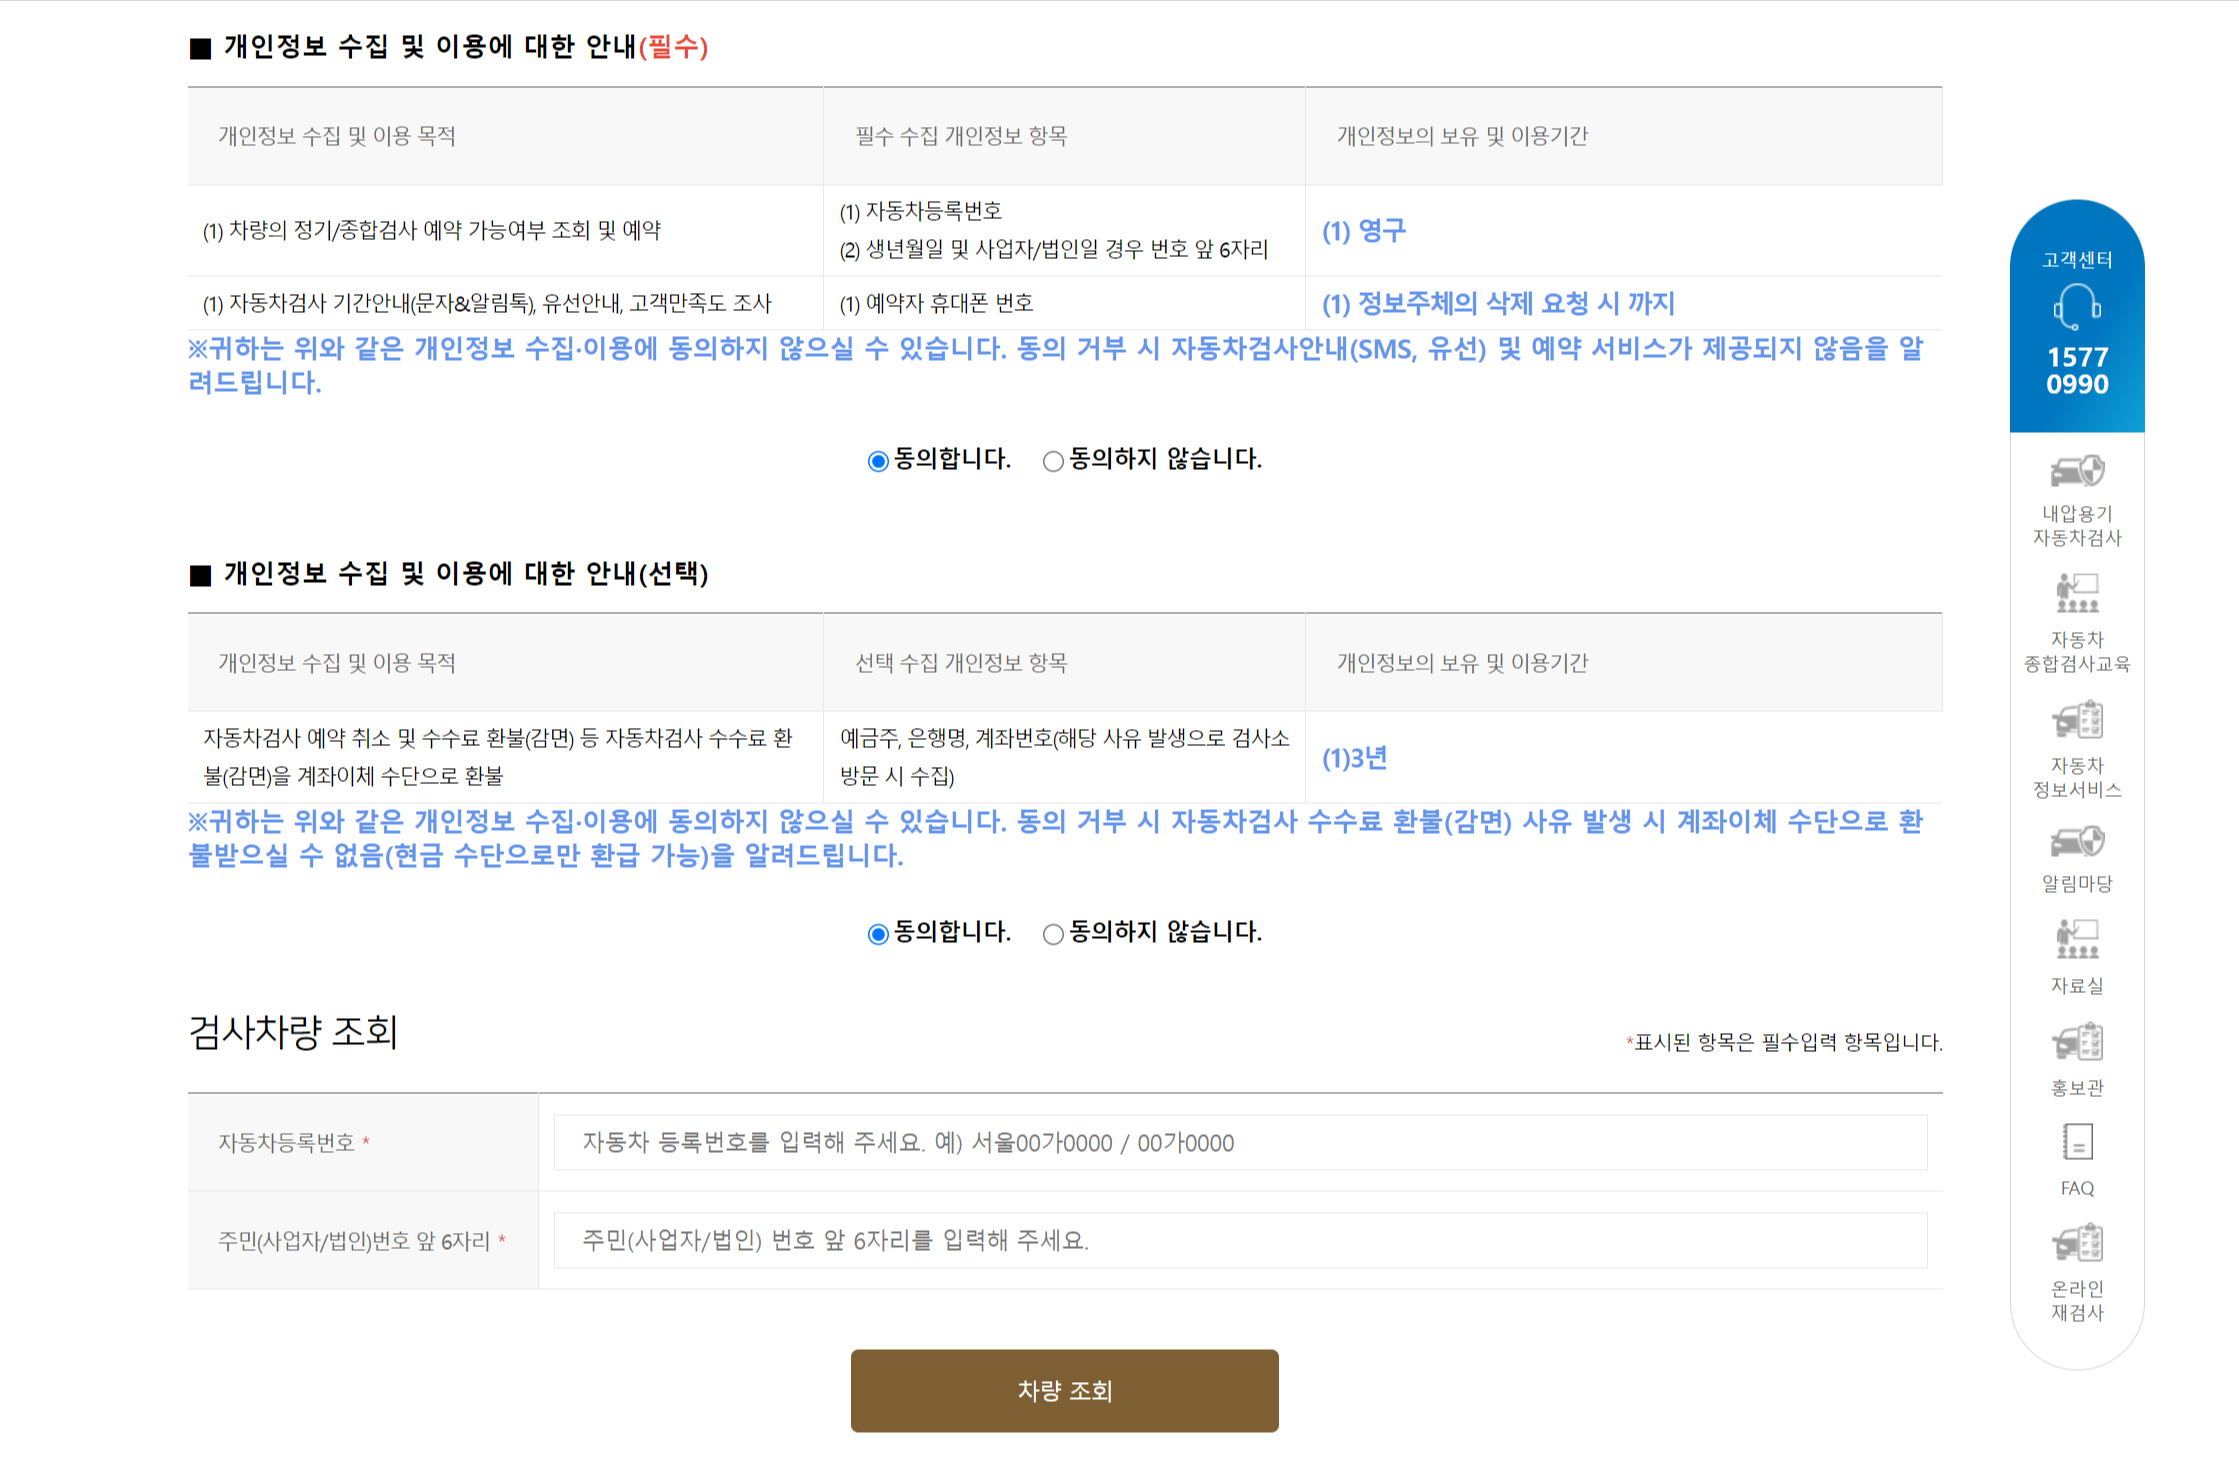This screenshot has height=1482, width=2239.
Task: Click the 온라인 재검사 text label
Action: [2077, 1301]
